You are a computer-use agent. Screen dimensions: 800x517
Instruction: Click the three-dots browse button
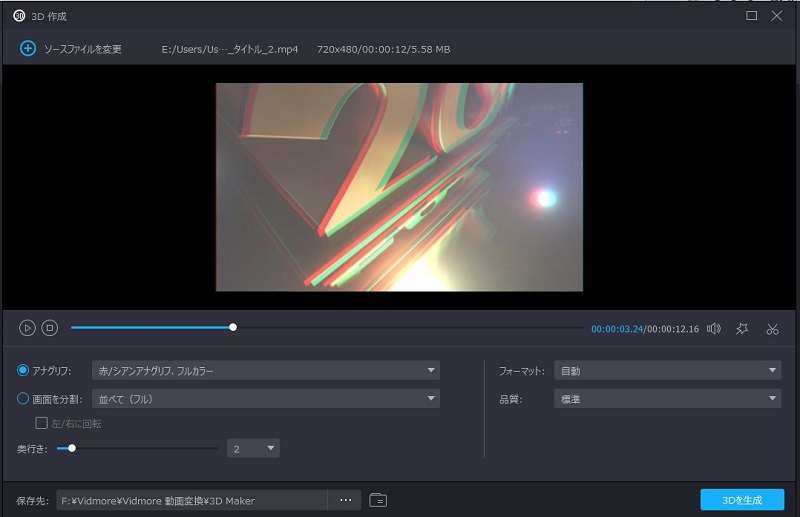[345, 500]
